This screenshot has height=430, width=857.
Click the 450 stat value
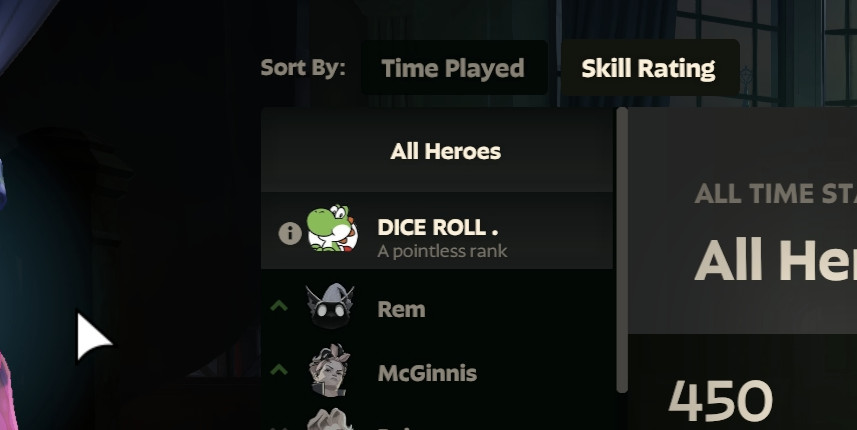point(720,401)
